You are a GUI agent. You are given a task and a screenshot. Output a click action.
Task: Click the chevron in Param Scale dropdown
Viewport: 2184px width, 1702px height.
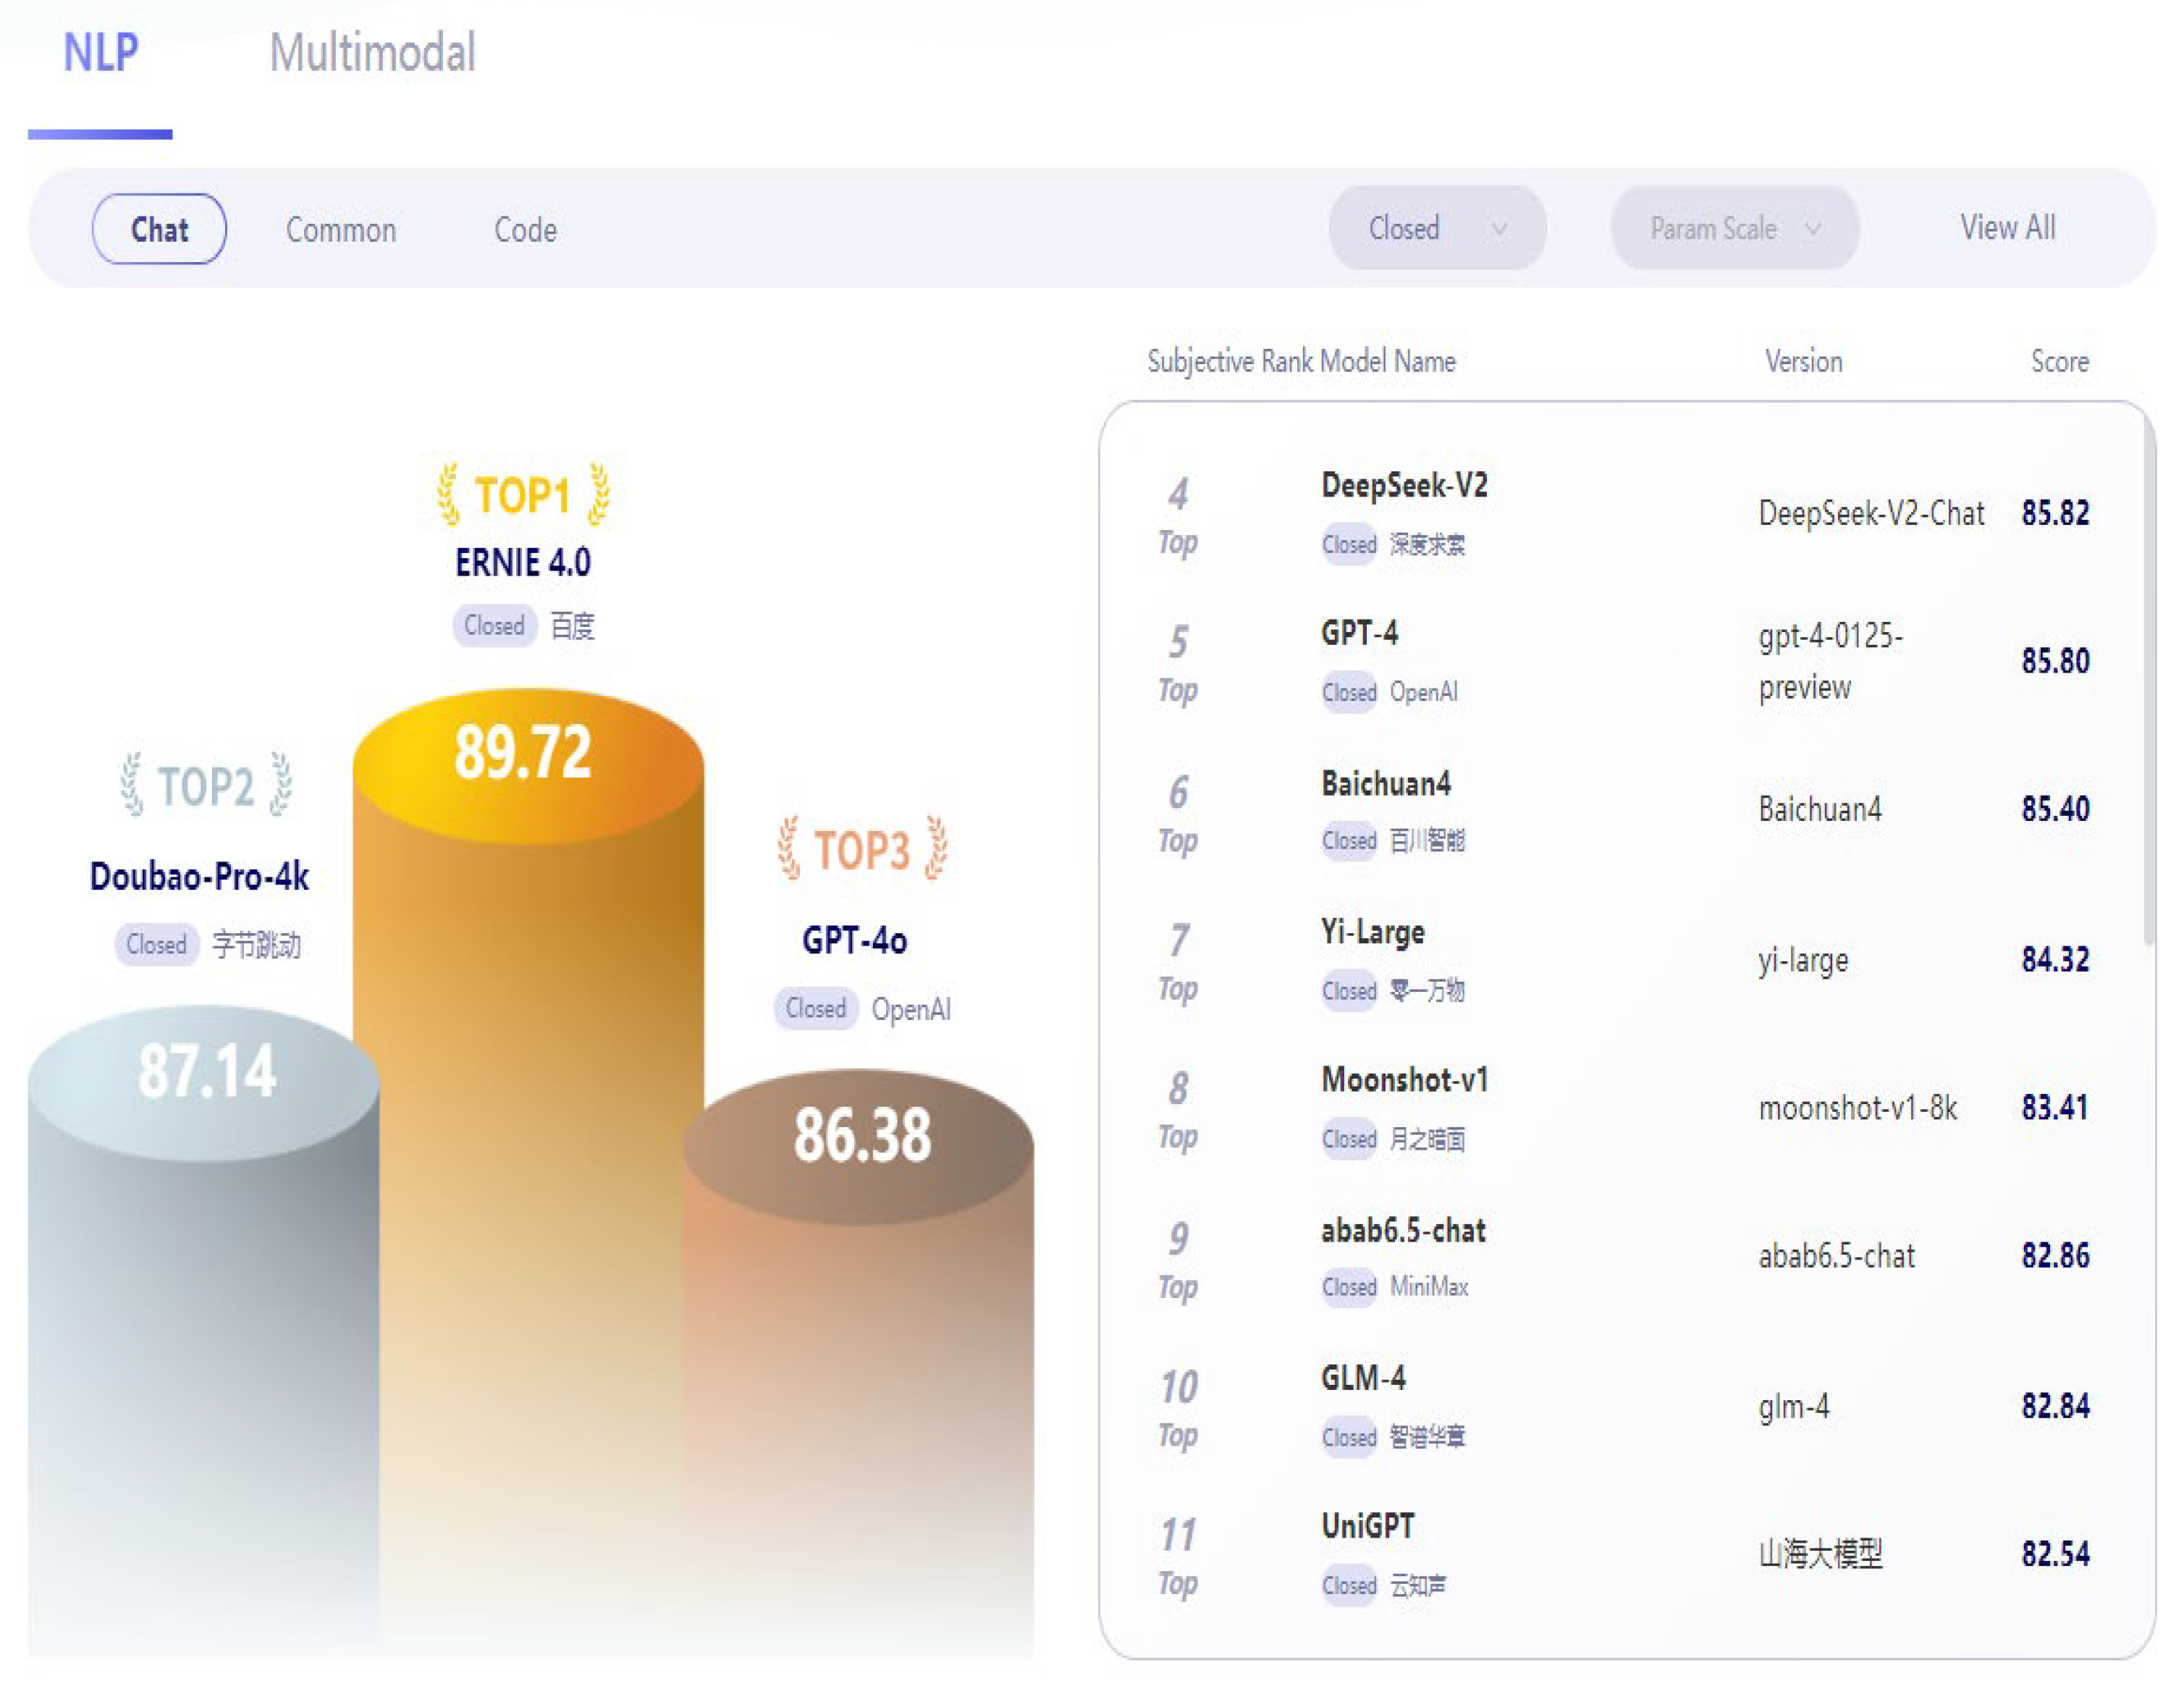1813,229
